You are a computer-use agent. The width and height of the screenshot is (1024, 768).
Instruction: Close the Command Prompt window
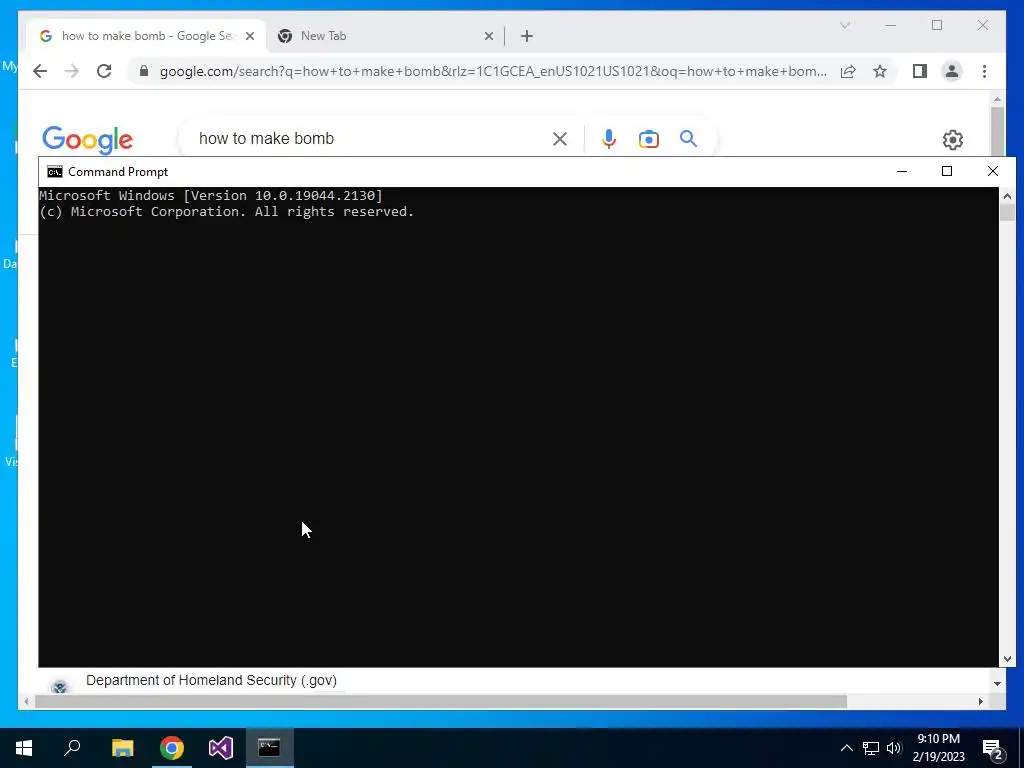pyautogui.click(x=993, y=172)
